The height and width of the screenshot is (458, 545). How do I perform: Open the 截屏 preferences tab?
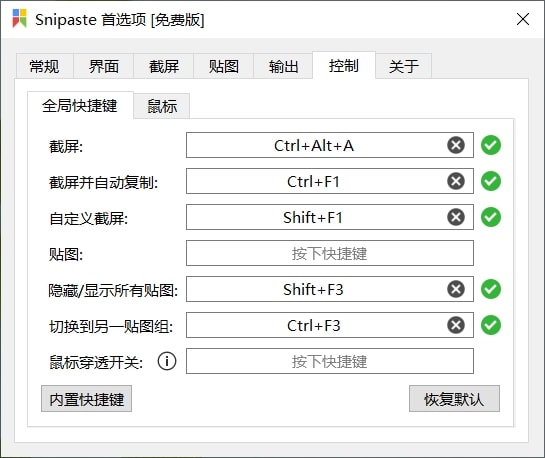click(164, 66)
